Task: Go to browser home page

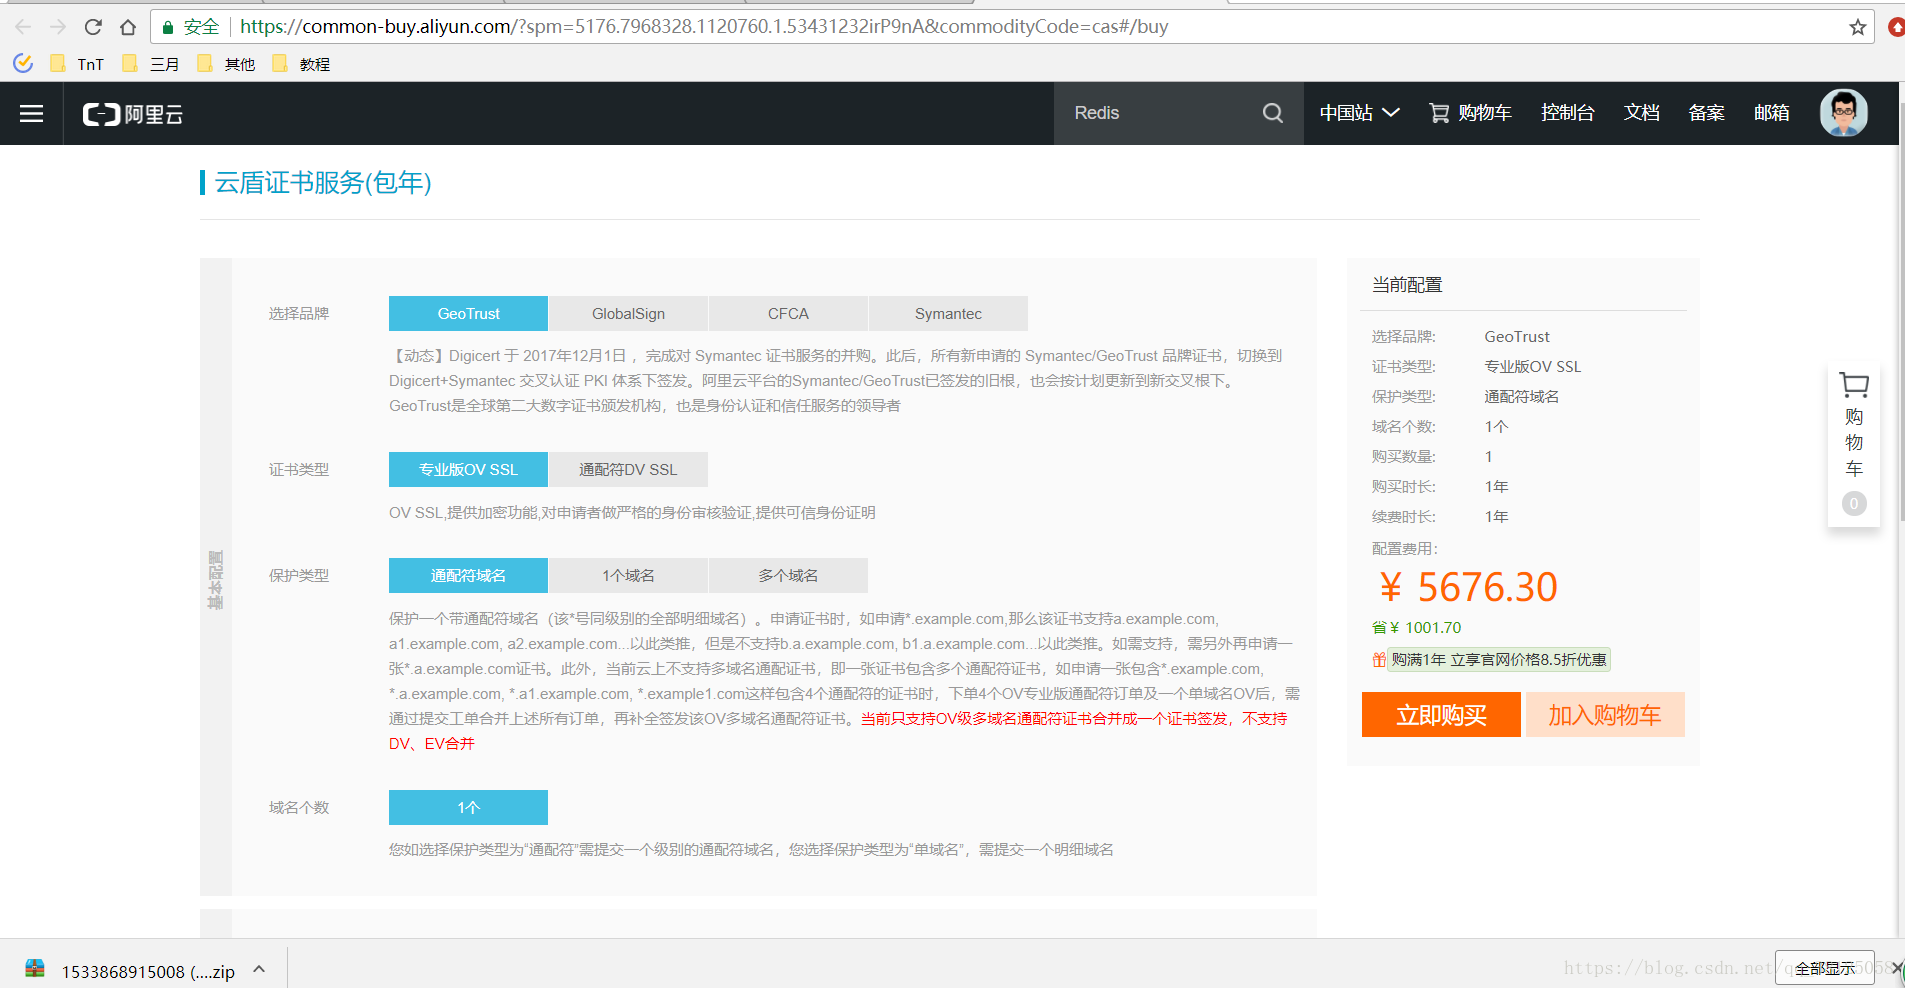Action: 128,27
